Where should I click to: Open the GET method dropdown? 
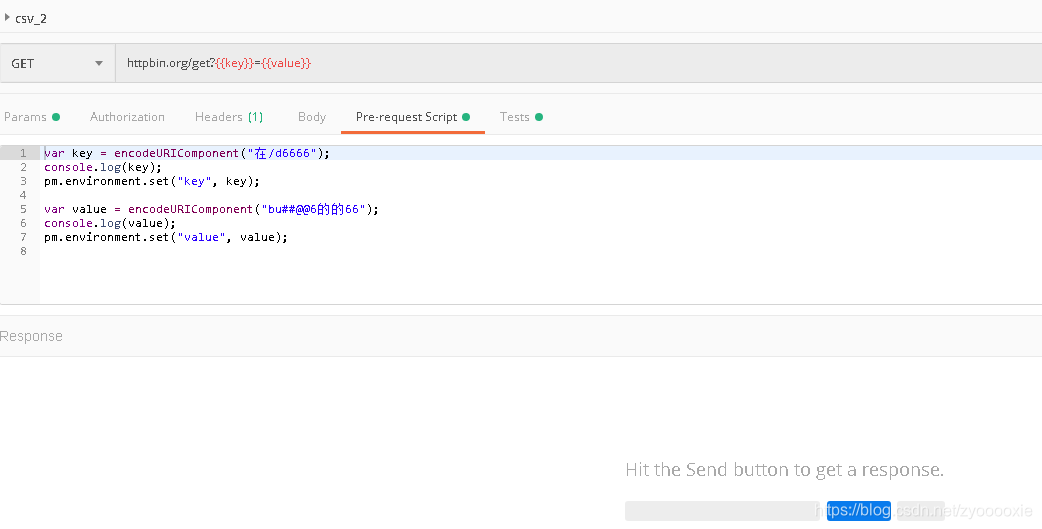coord(58,63)
